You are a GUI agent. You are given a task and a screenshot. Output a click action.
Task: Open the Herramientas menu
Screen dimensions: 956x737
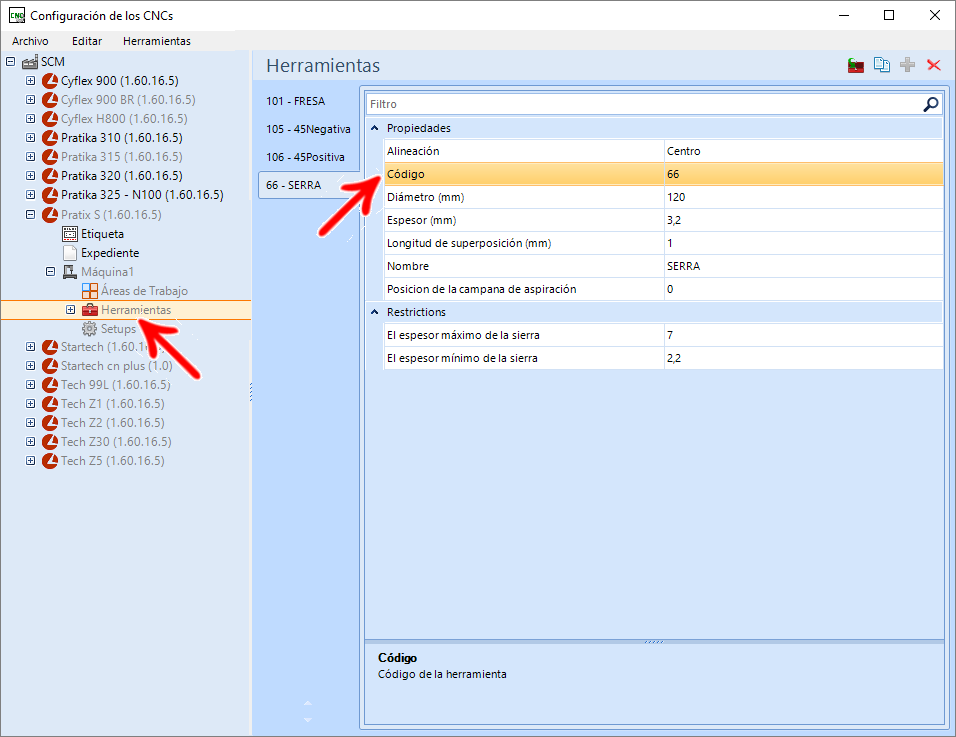click(x=157, y=41)
